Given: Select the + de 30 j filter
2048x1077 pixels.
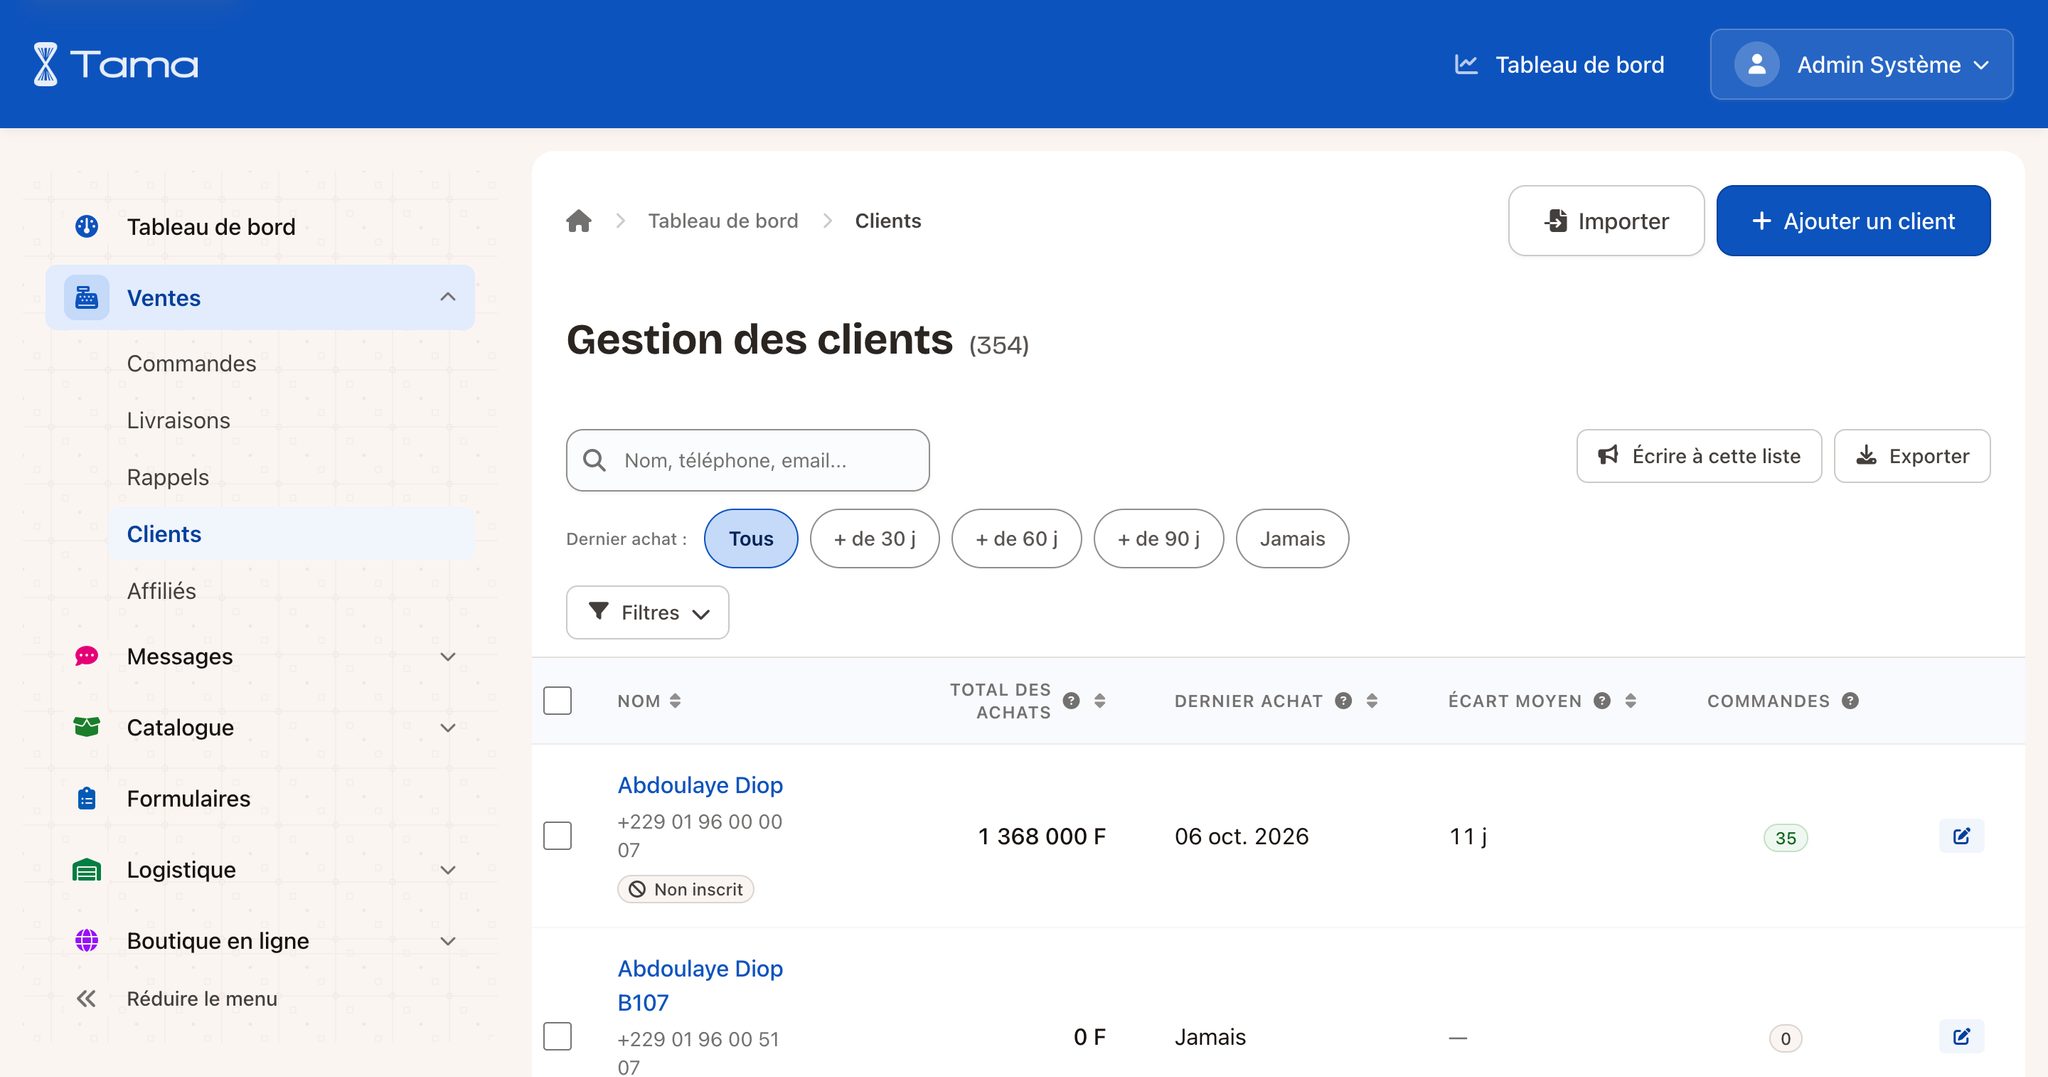Looking at the screenshot, I should (x=875, y=538).
